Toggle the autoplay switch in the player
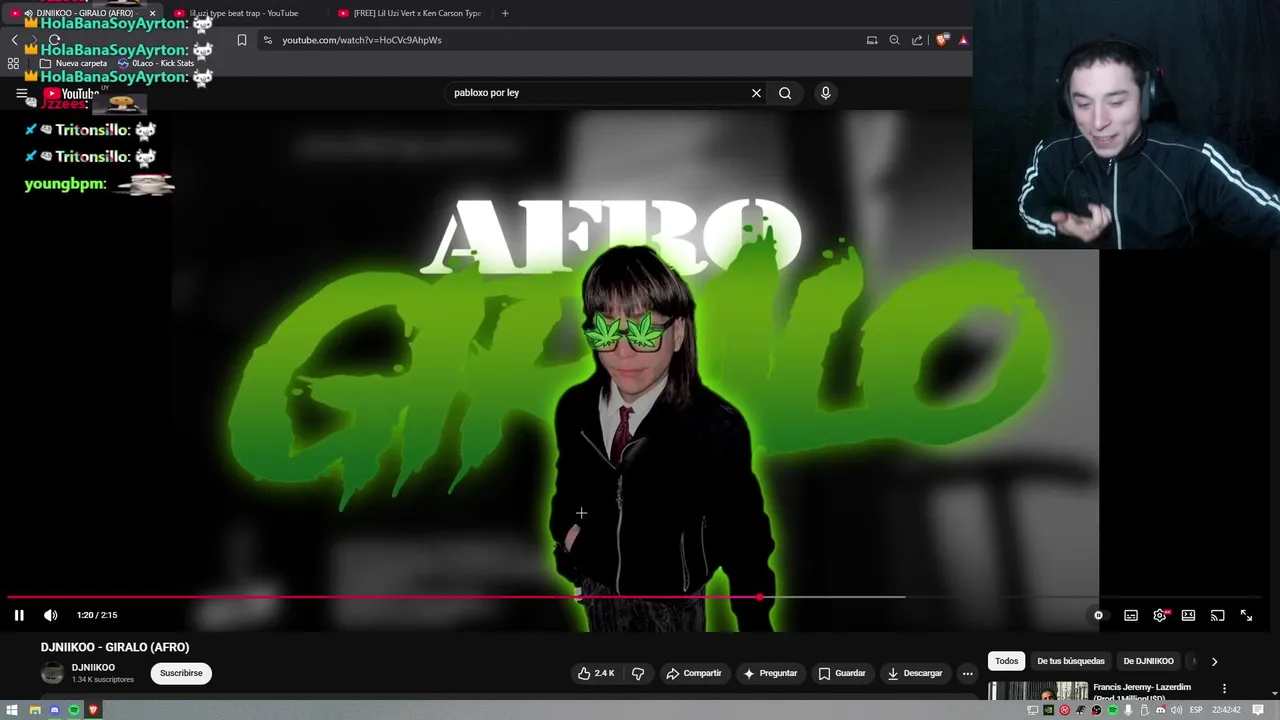Image resolution: width=1280 pixels, height=720 pixels. tap(1098, 615)
